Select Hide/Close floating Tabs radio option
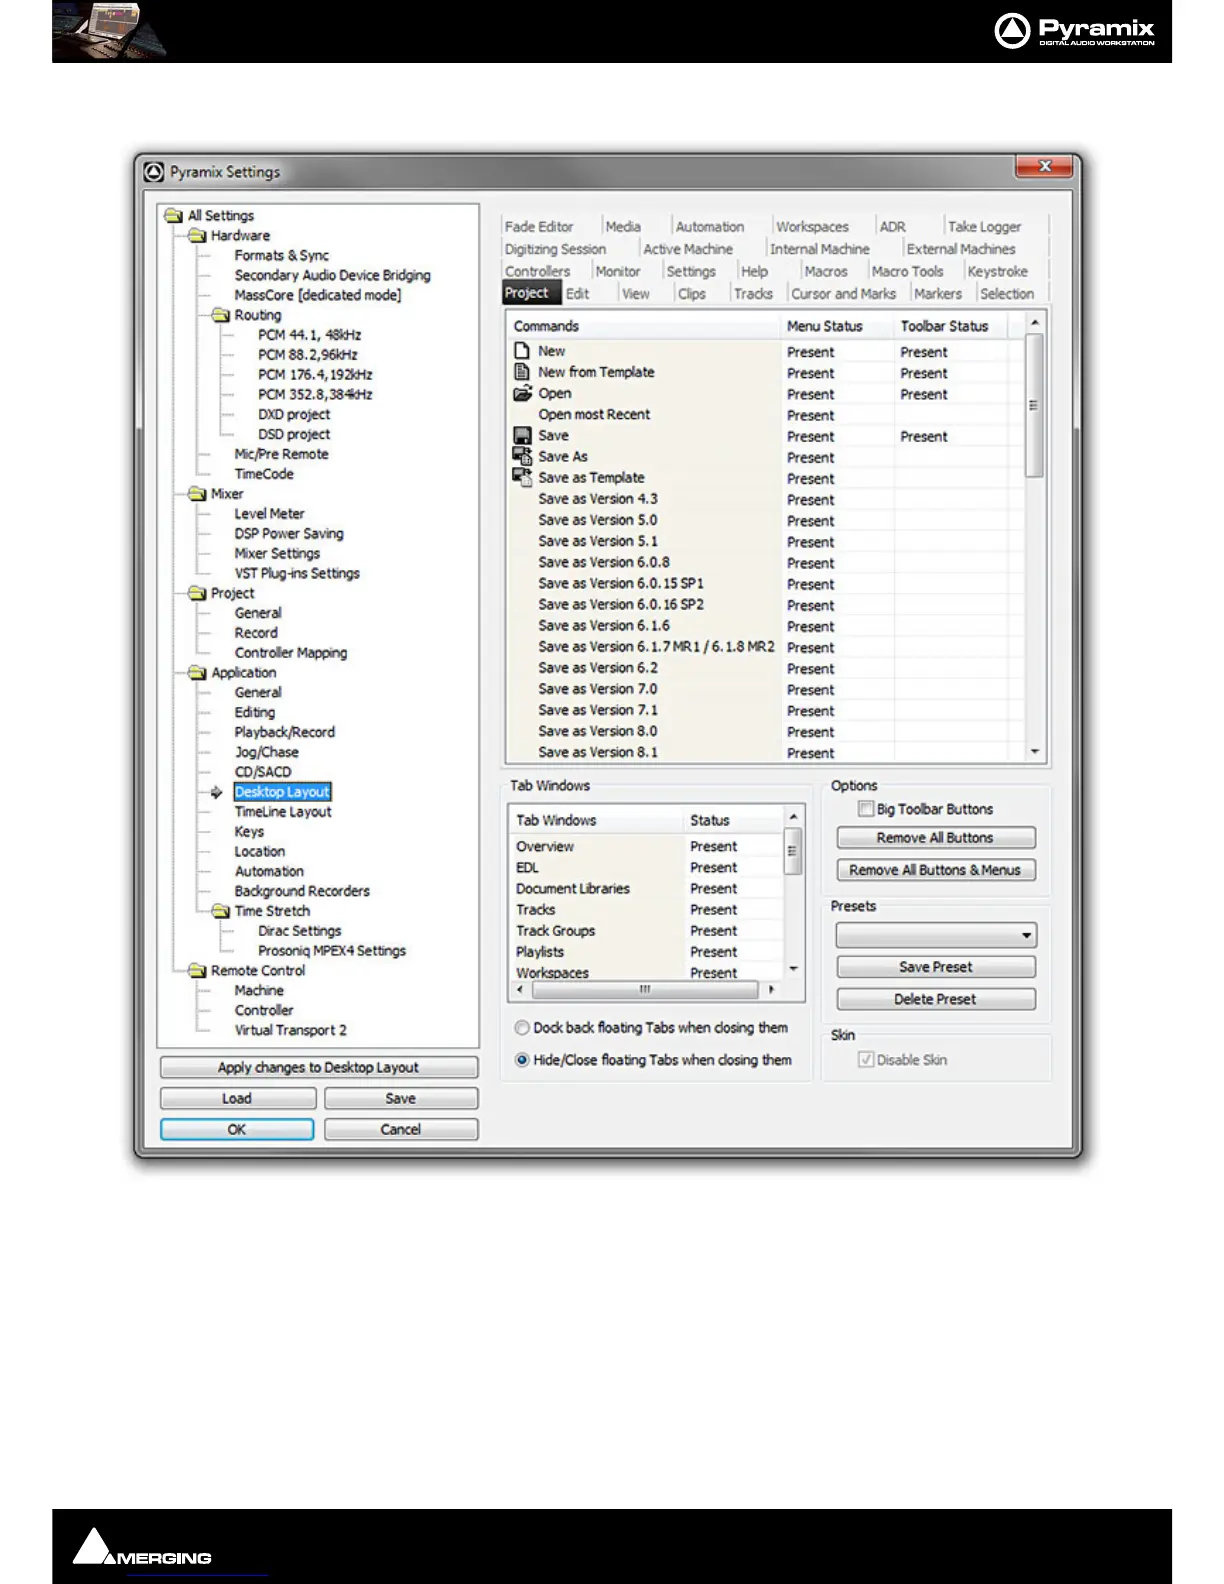 (x=522, y=1060)
